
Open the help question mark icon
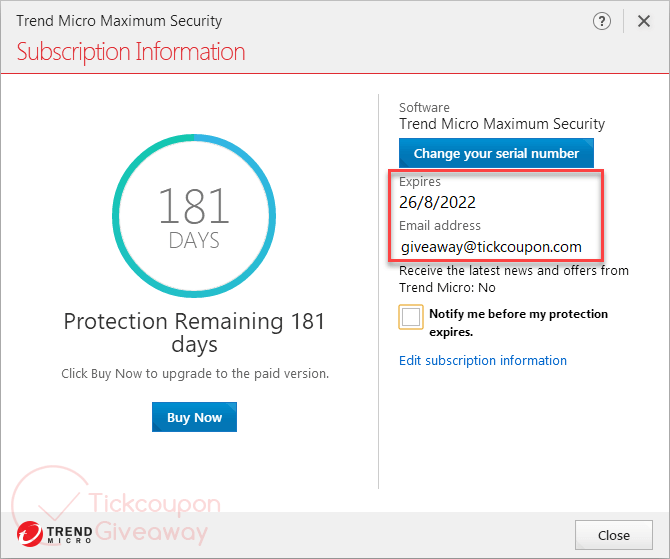(x=602, y=21)
